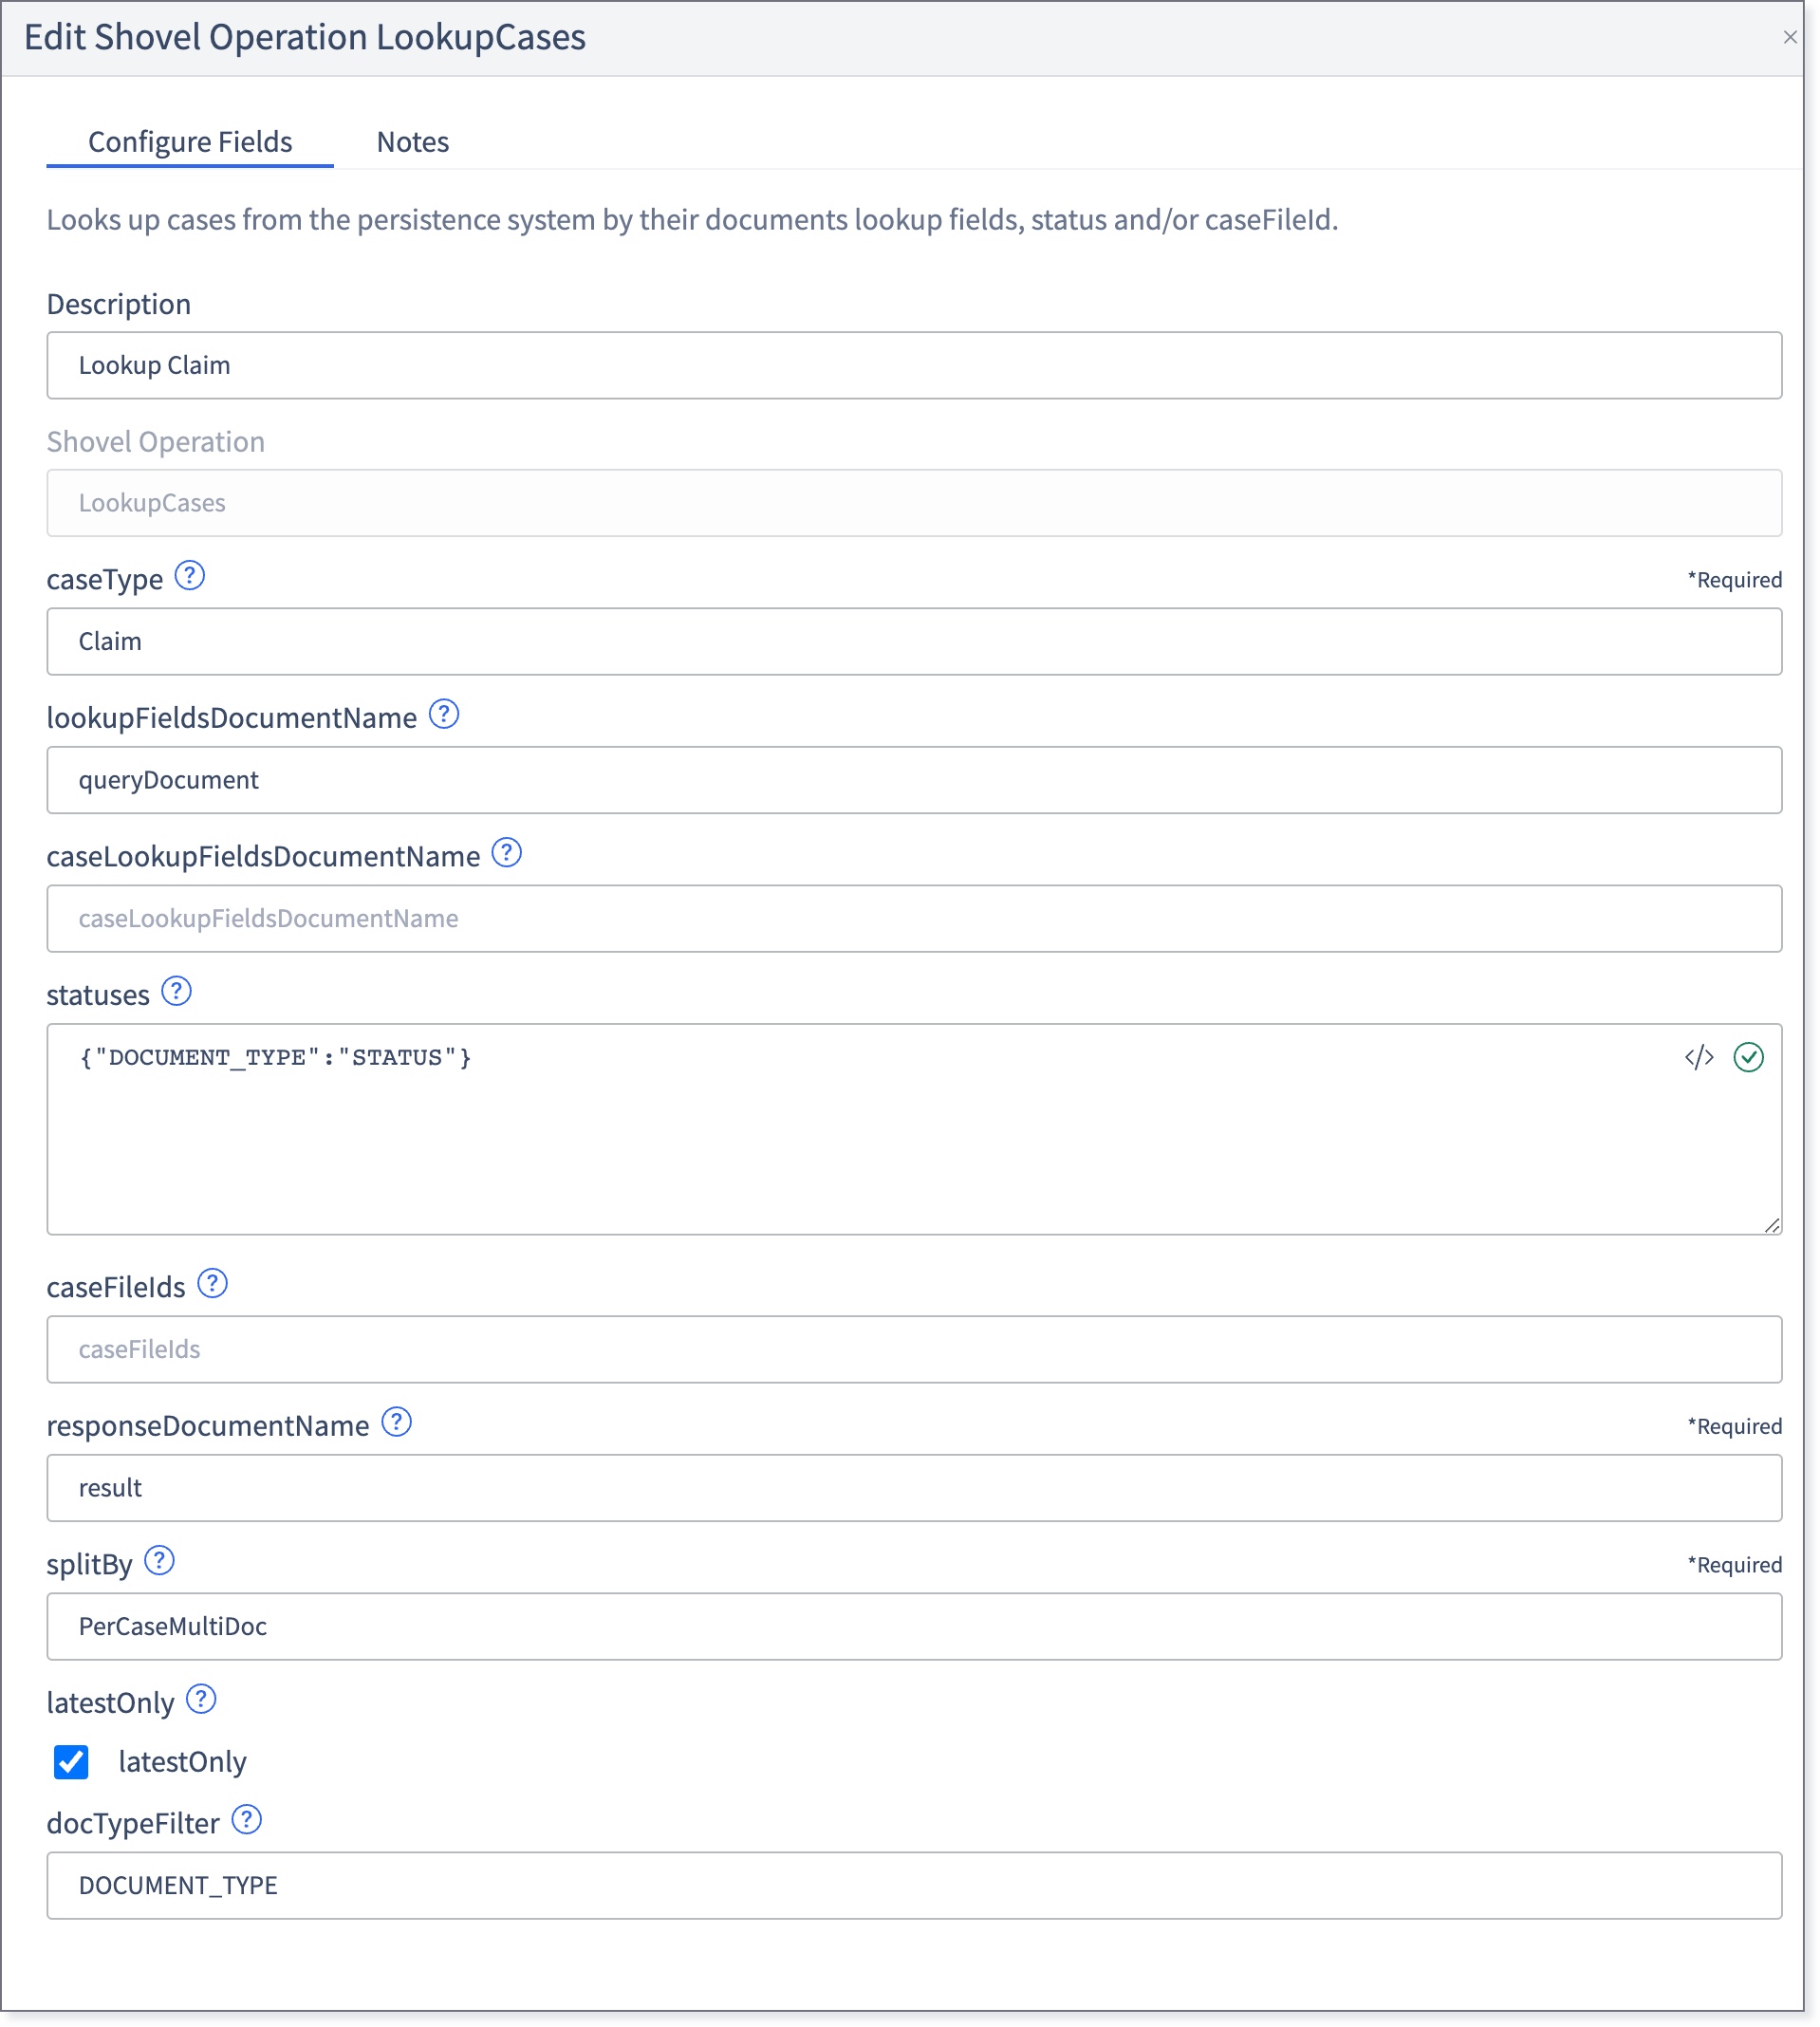Close the Edit Shovel Operation dialog
Screen dimensions: 1820x2027
pos(1790,37)
